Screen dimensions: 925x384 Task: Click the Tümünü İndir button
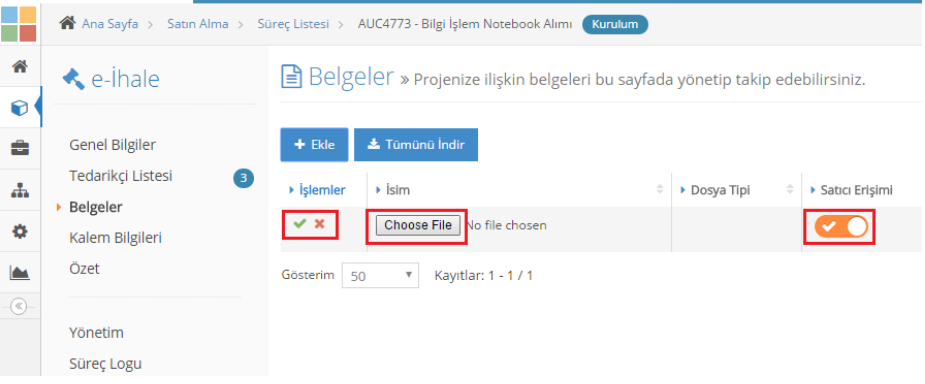[416, 145]
